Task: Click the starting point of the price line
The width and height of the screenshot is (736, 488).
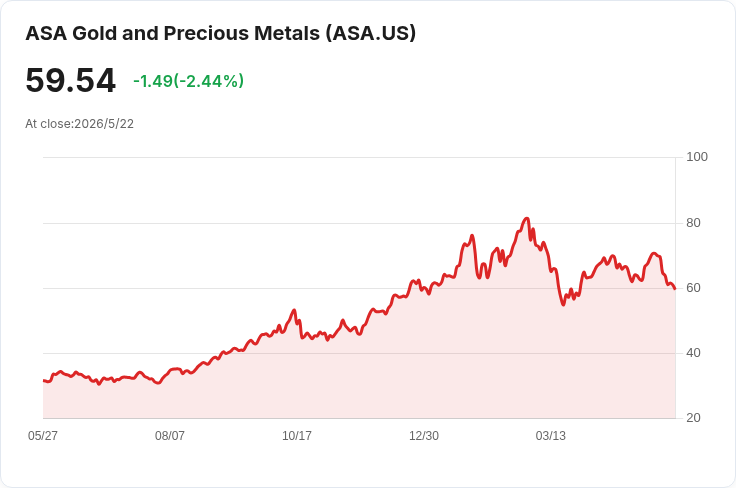Action: (x=44, y=381)
